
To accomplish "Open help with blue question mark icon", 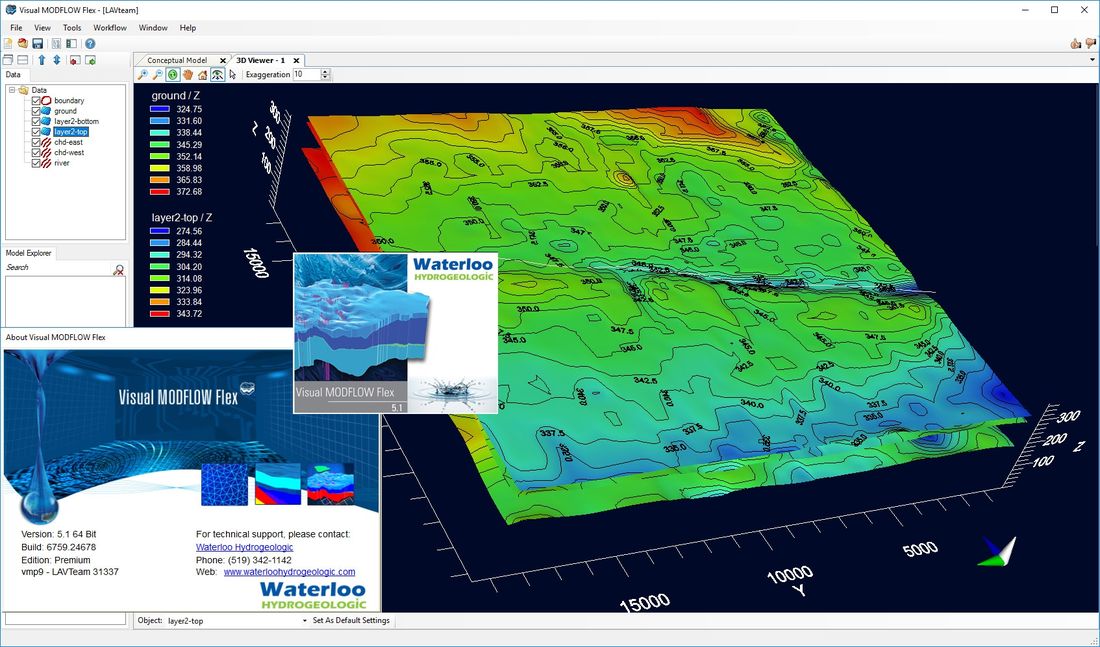I will (x=90, y=44).
